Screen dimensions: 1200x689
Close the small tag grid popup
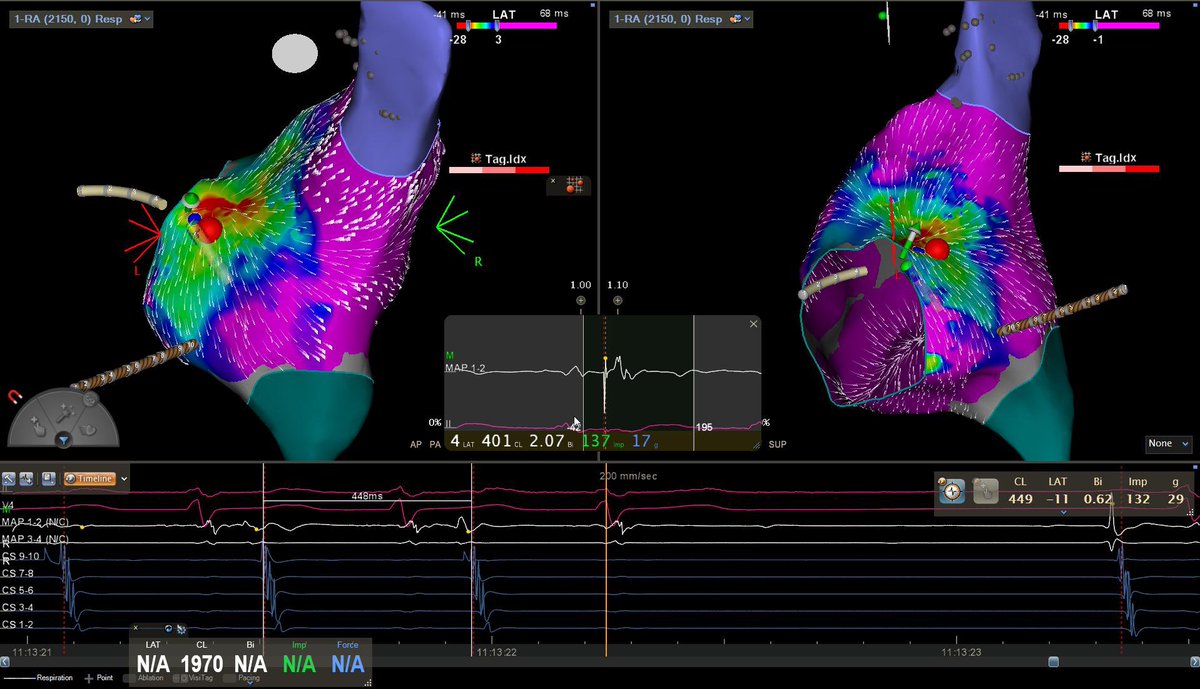[553, 179]
